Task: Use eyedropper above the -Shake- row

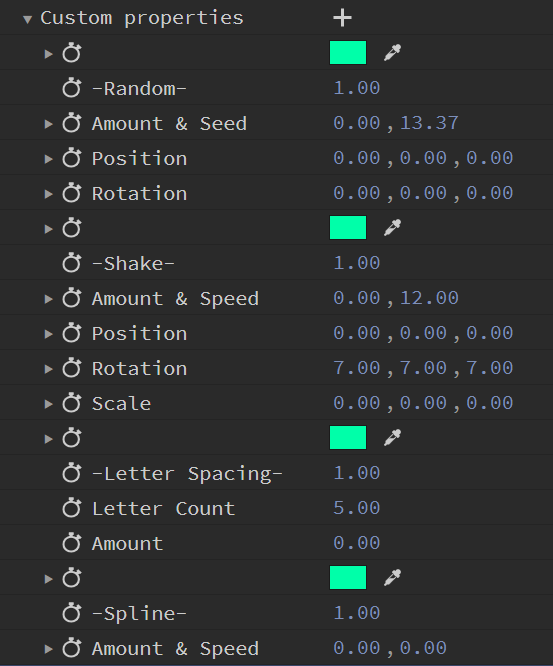Action: click(392, 228)
